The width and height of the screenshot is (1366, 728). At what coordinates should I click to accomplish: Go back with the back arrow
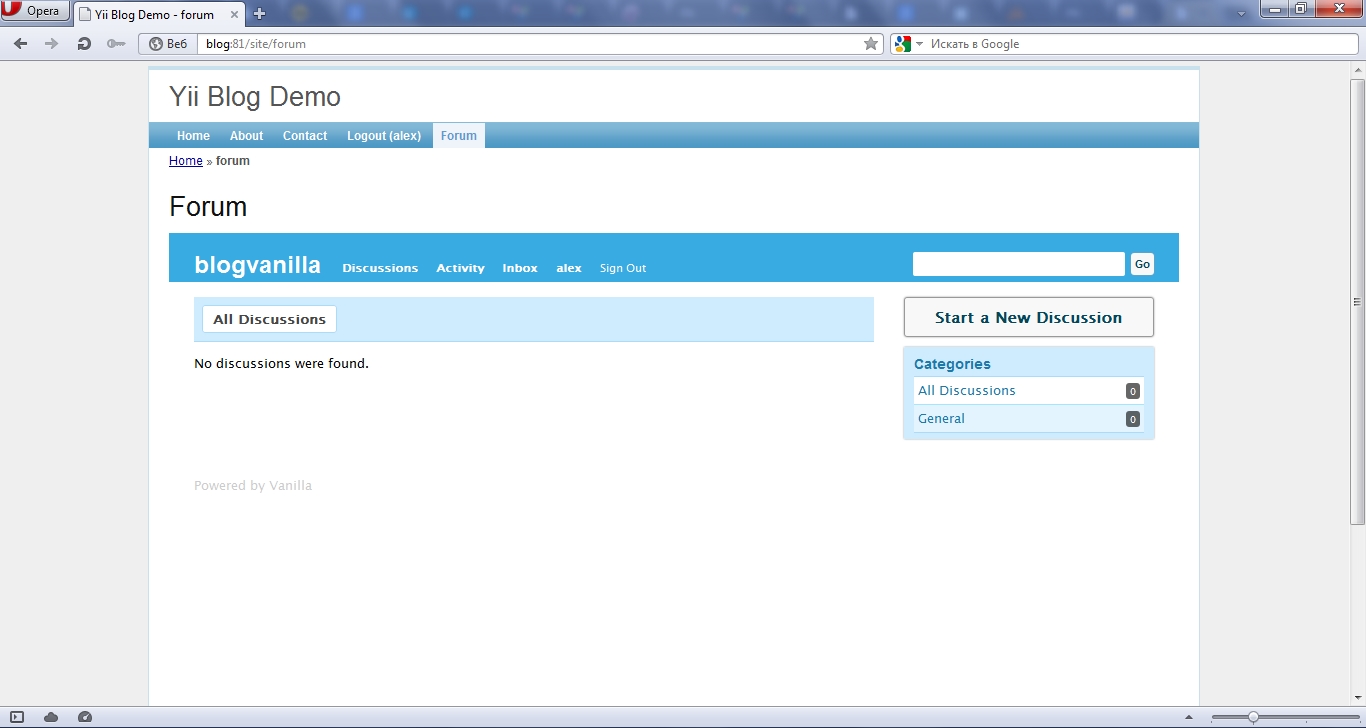point(21,44)
